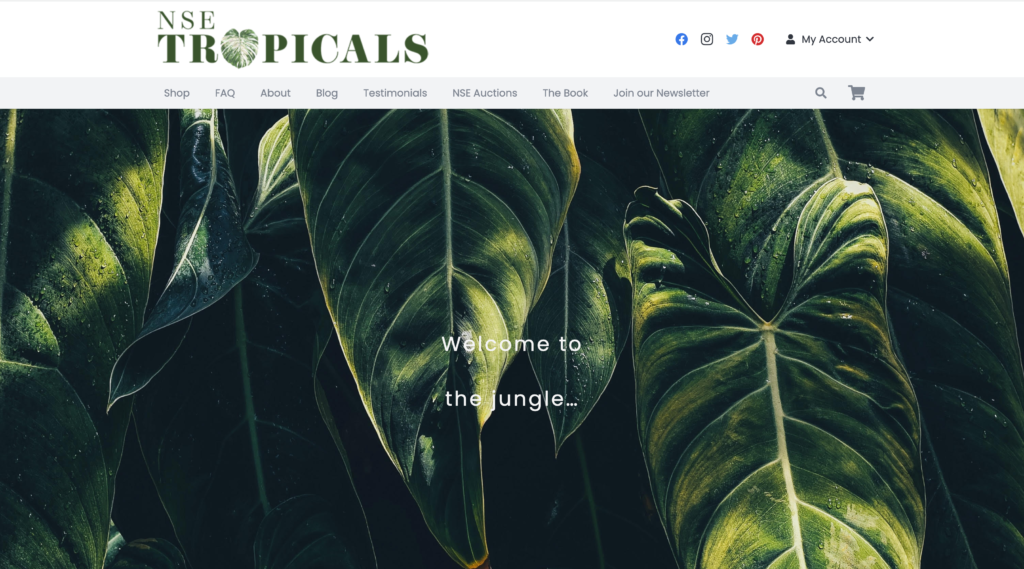Click the NSE Tropicals logo
Image resolution: width=1024 pixels, height=569 pixels.
point(293,39)
